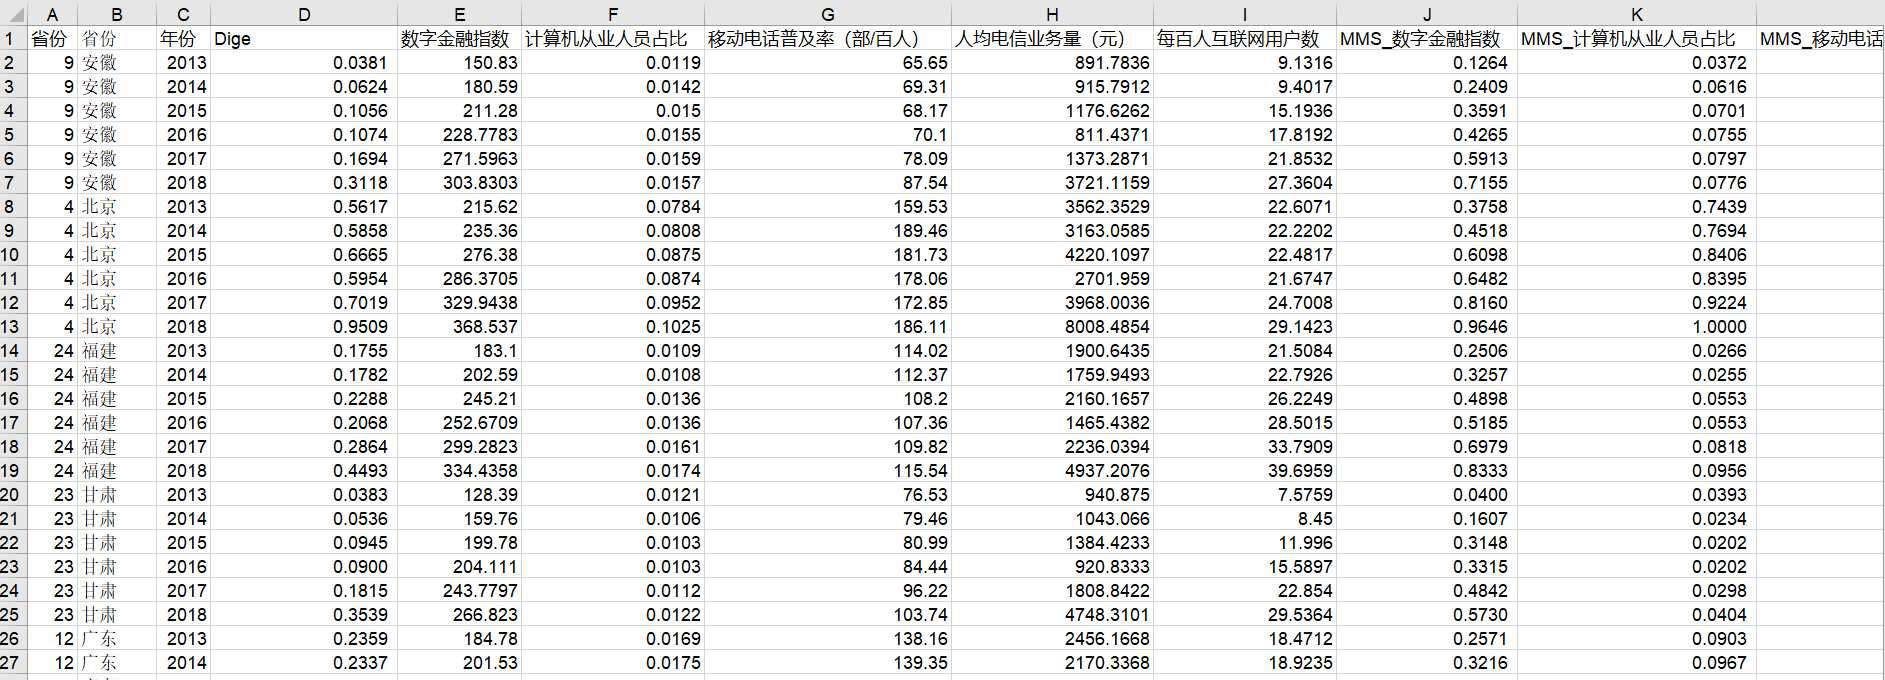Select column E header

click(x=459, y=14)
